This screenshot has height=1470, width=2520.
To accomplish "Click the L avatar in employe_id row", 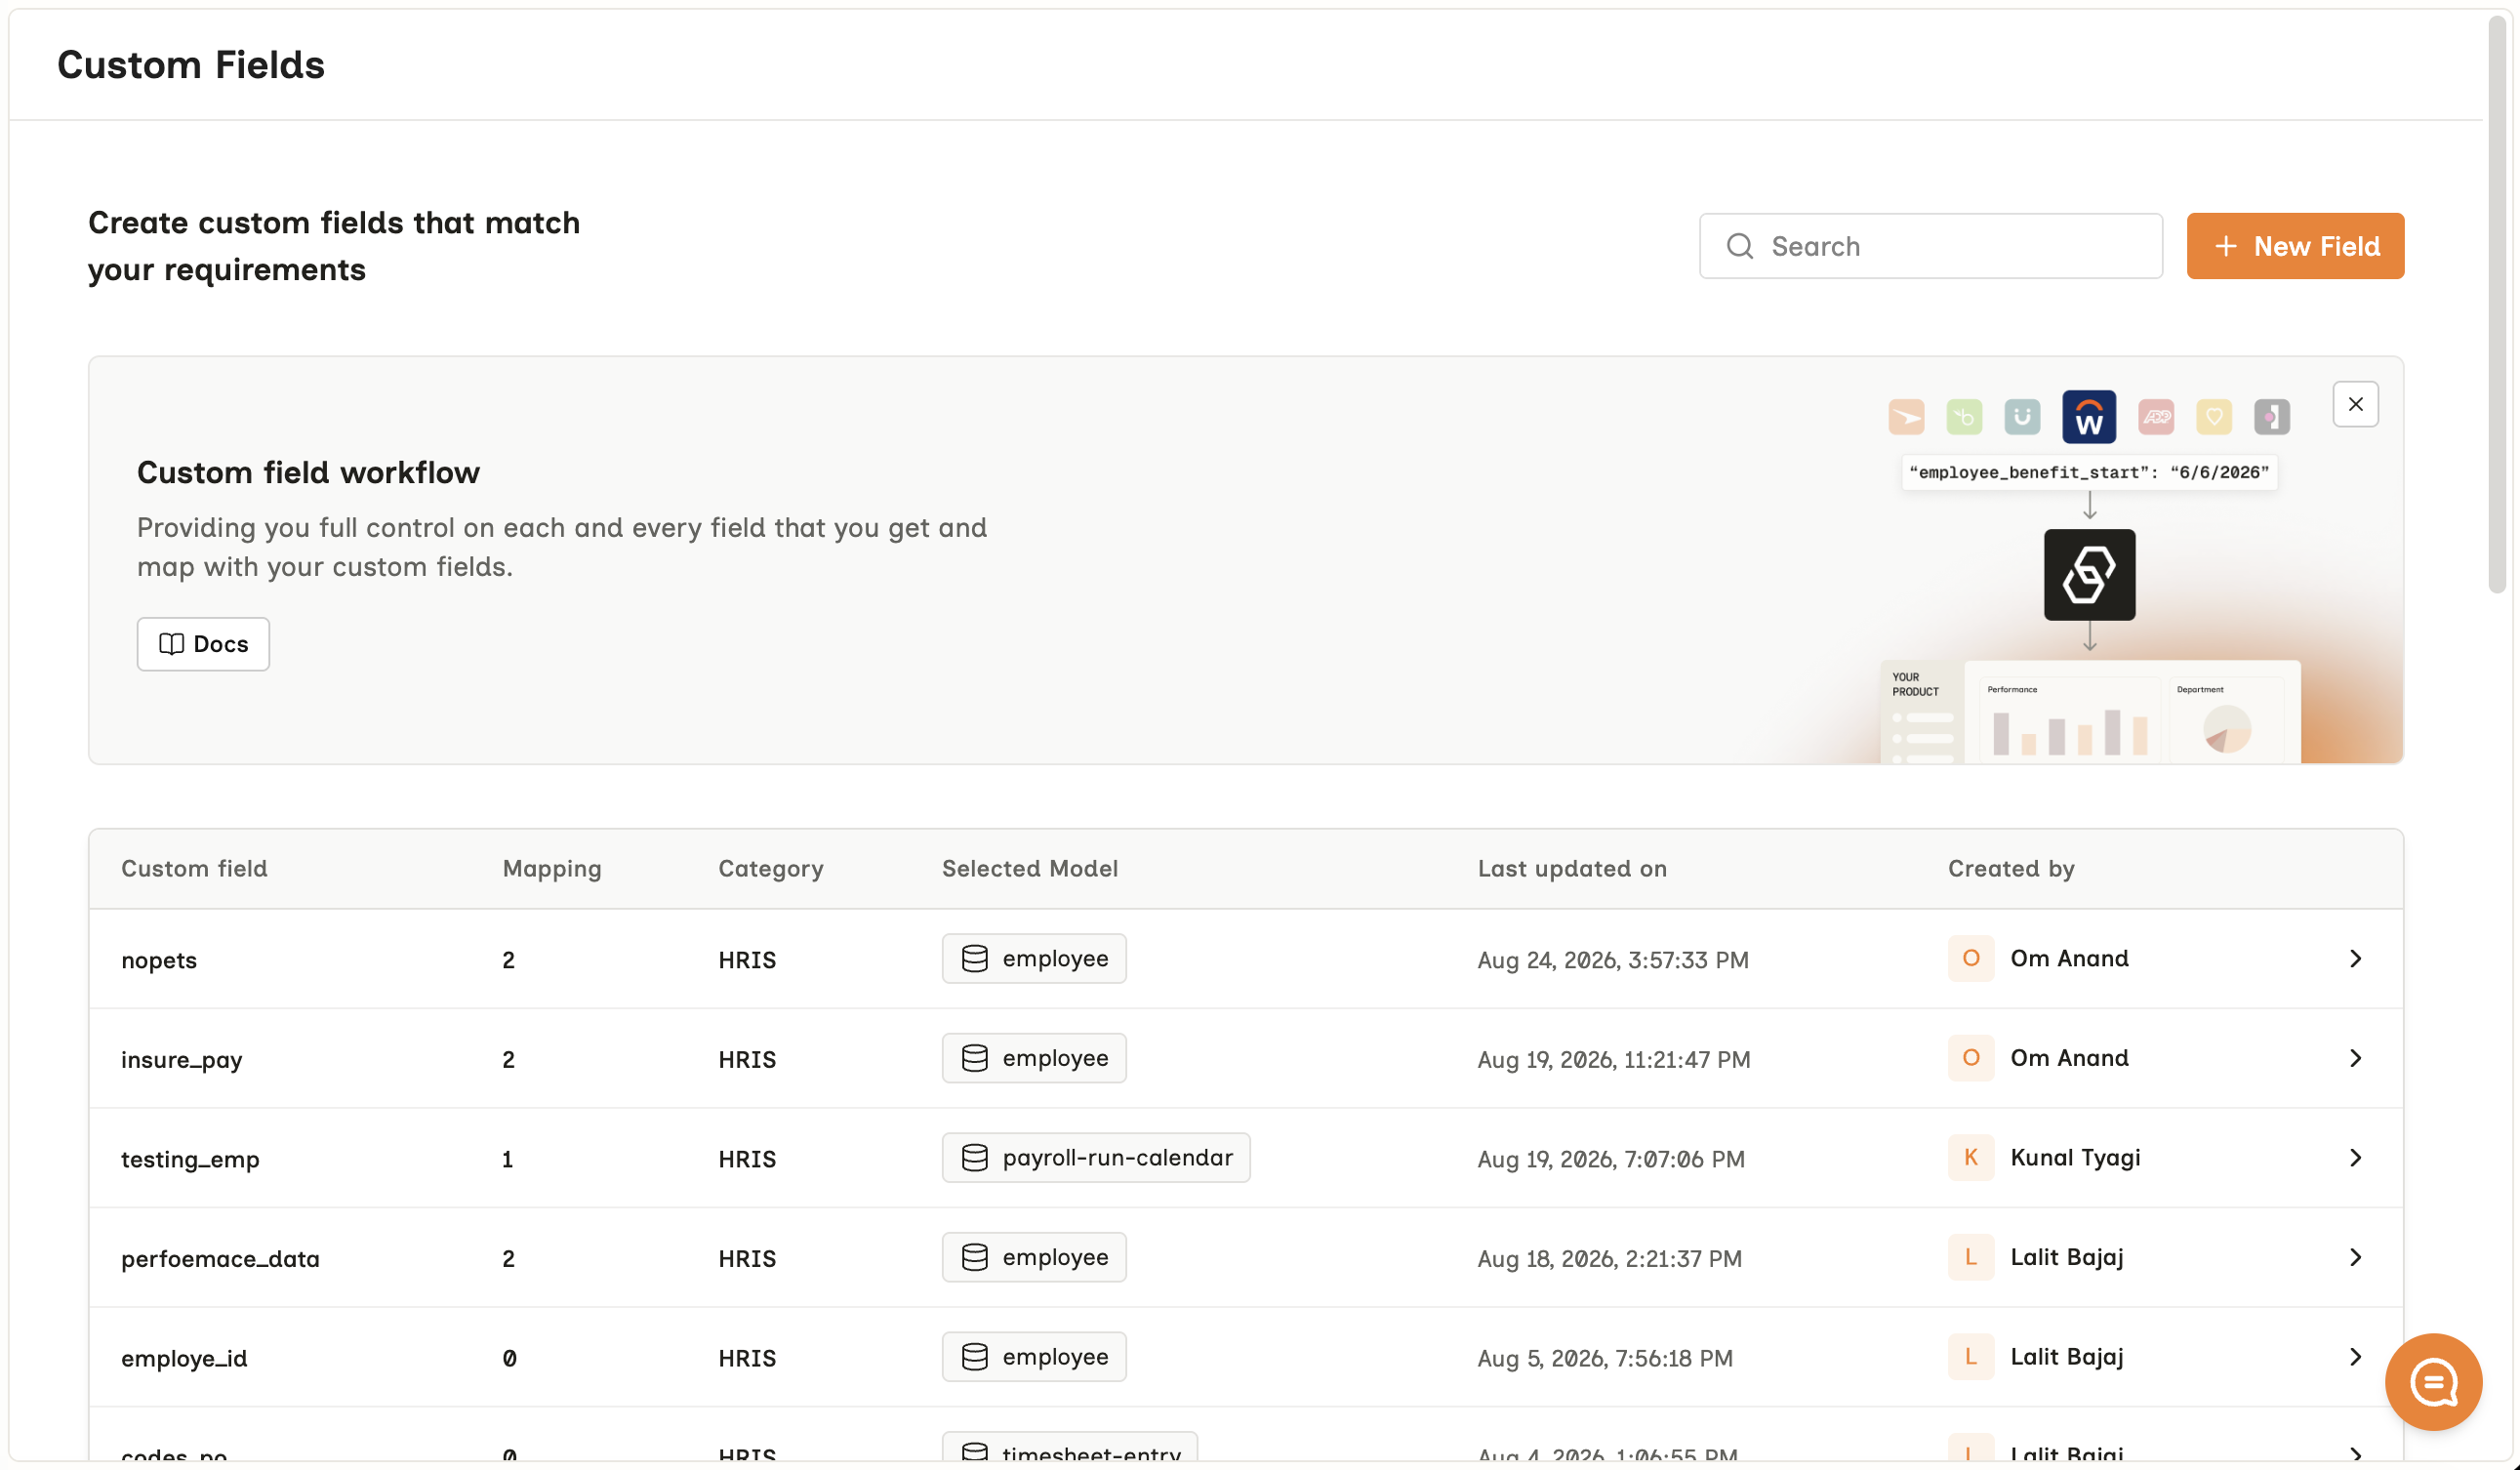I will pyautogui.click(x=1971, y=1357).
